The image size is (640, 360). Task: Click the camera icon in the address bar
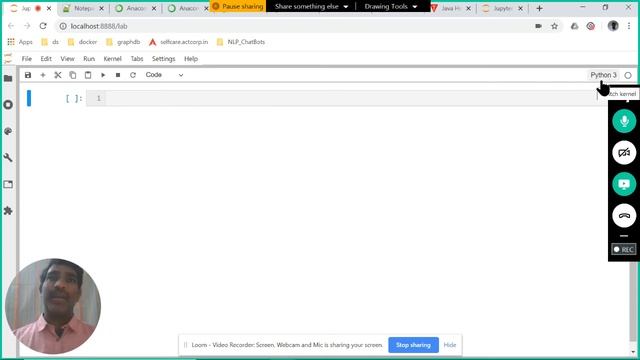pyautogui.click(x=538, y=26)
